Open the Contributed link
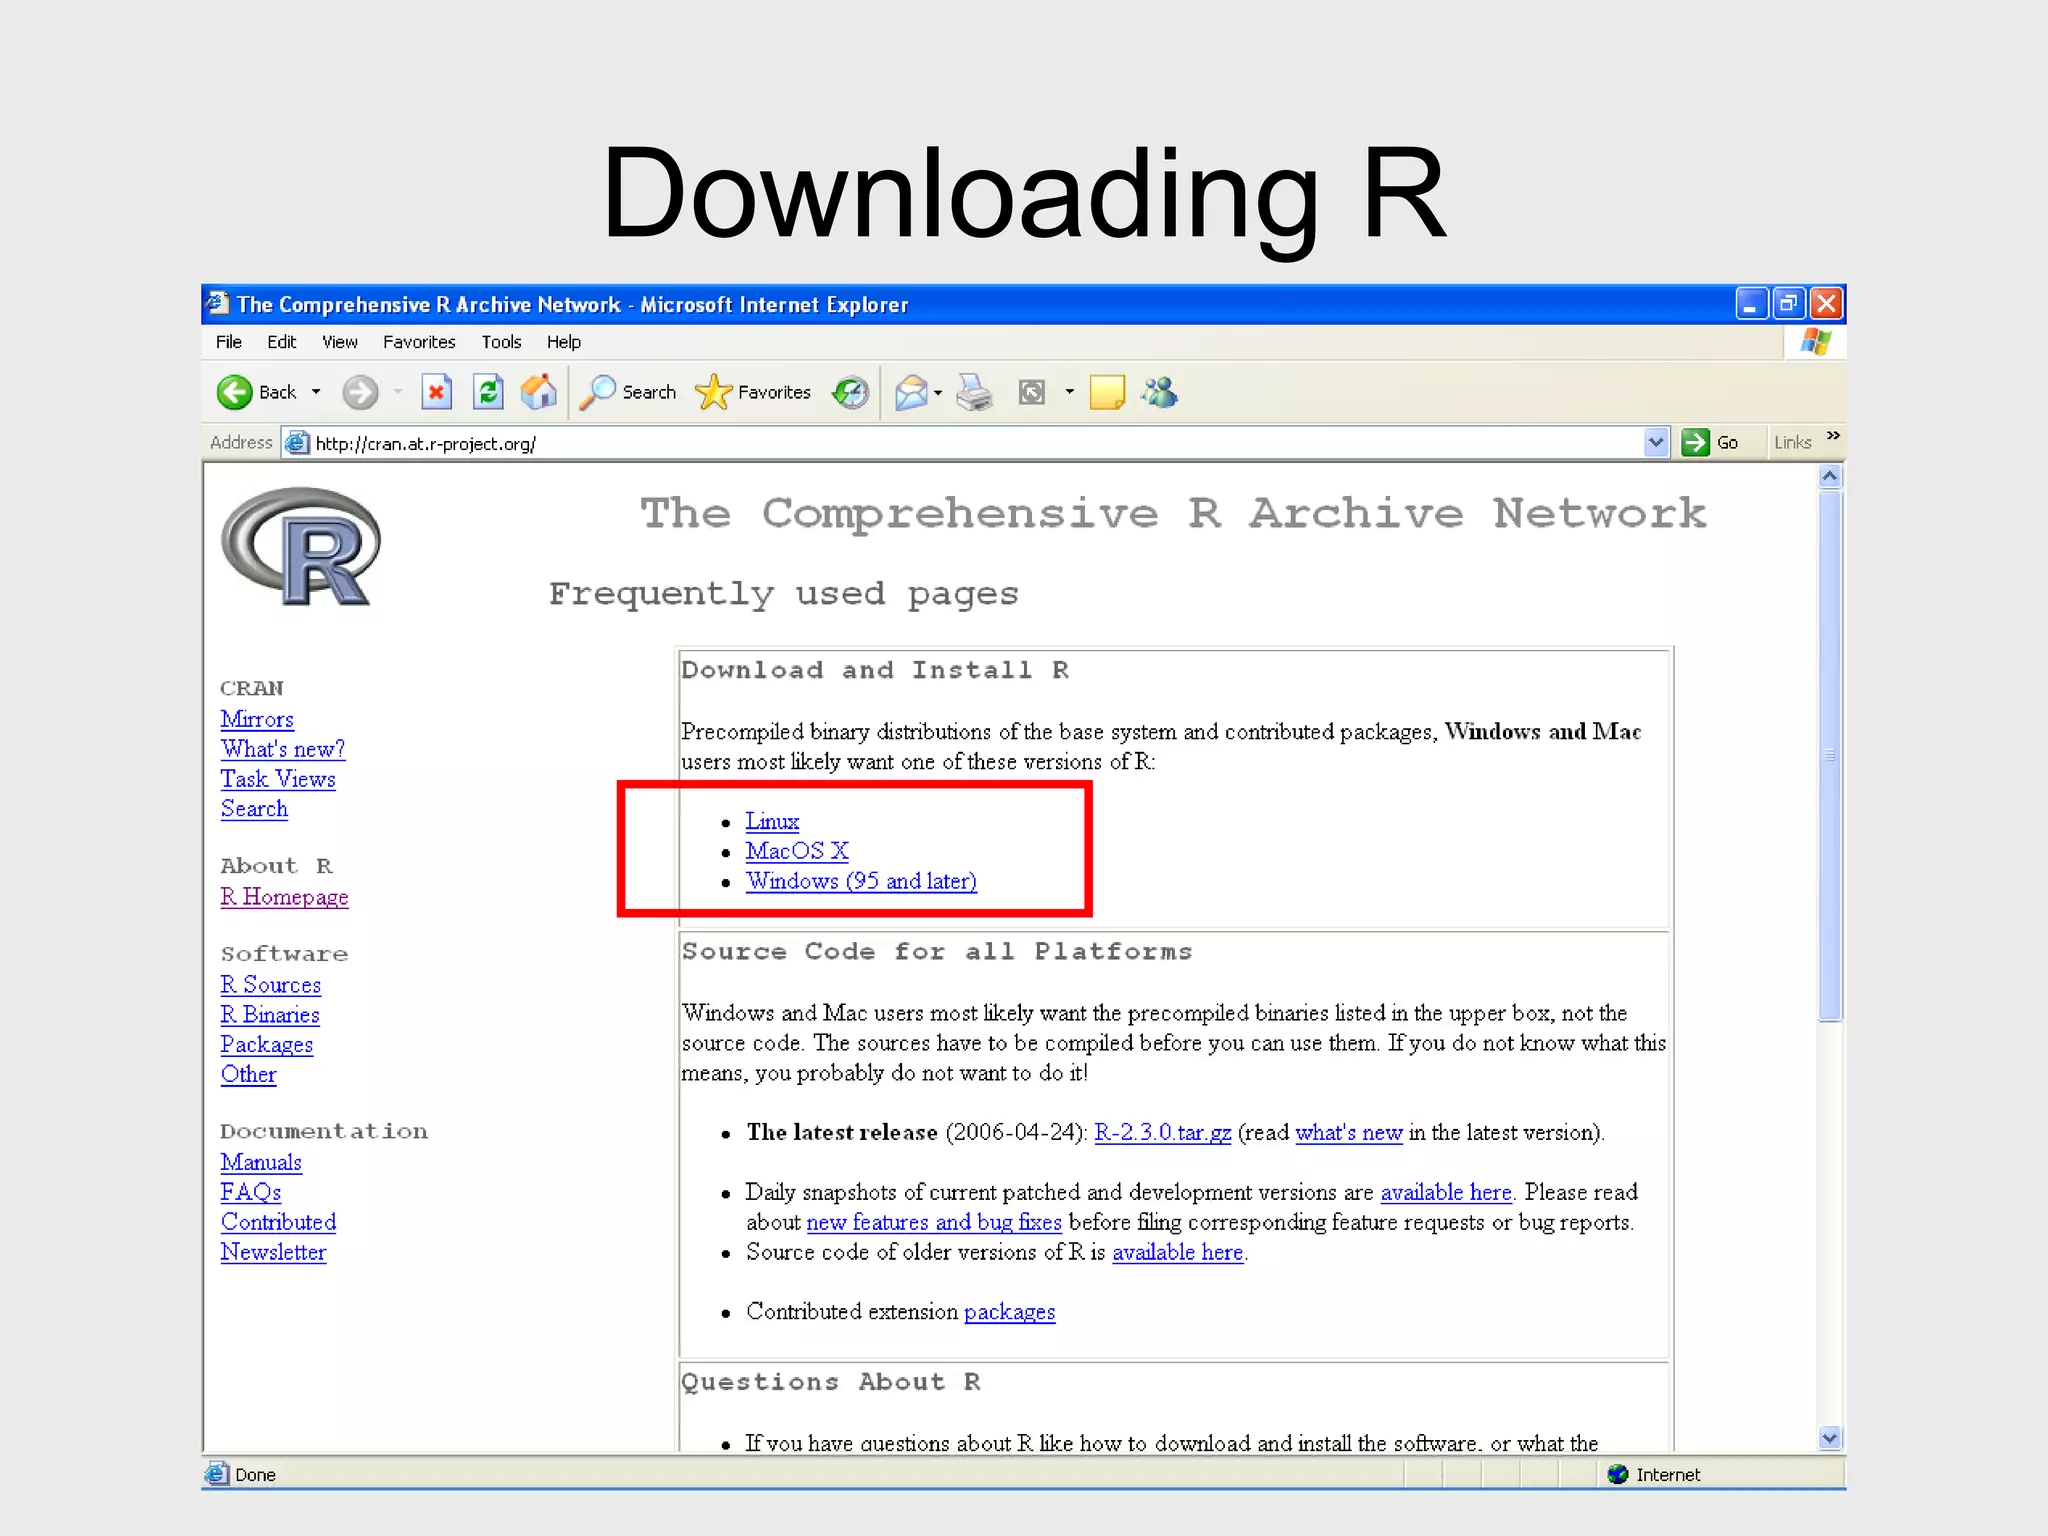Image resolution: width=2048 pixels, height=1536 pixels. click(278, 1223)
